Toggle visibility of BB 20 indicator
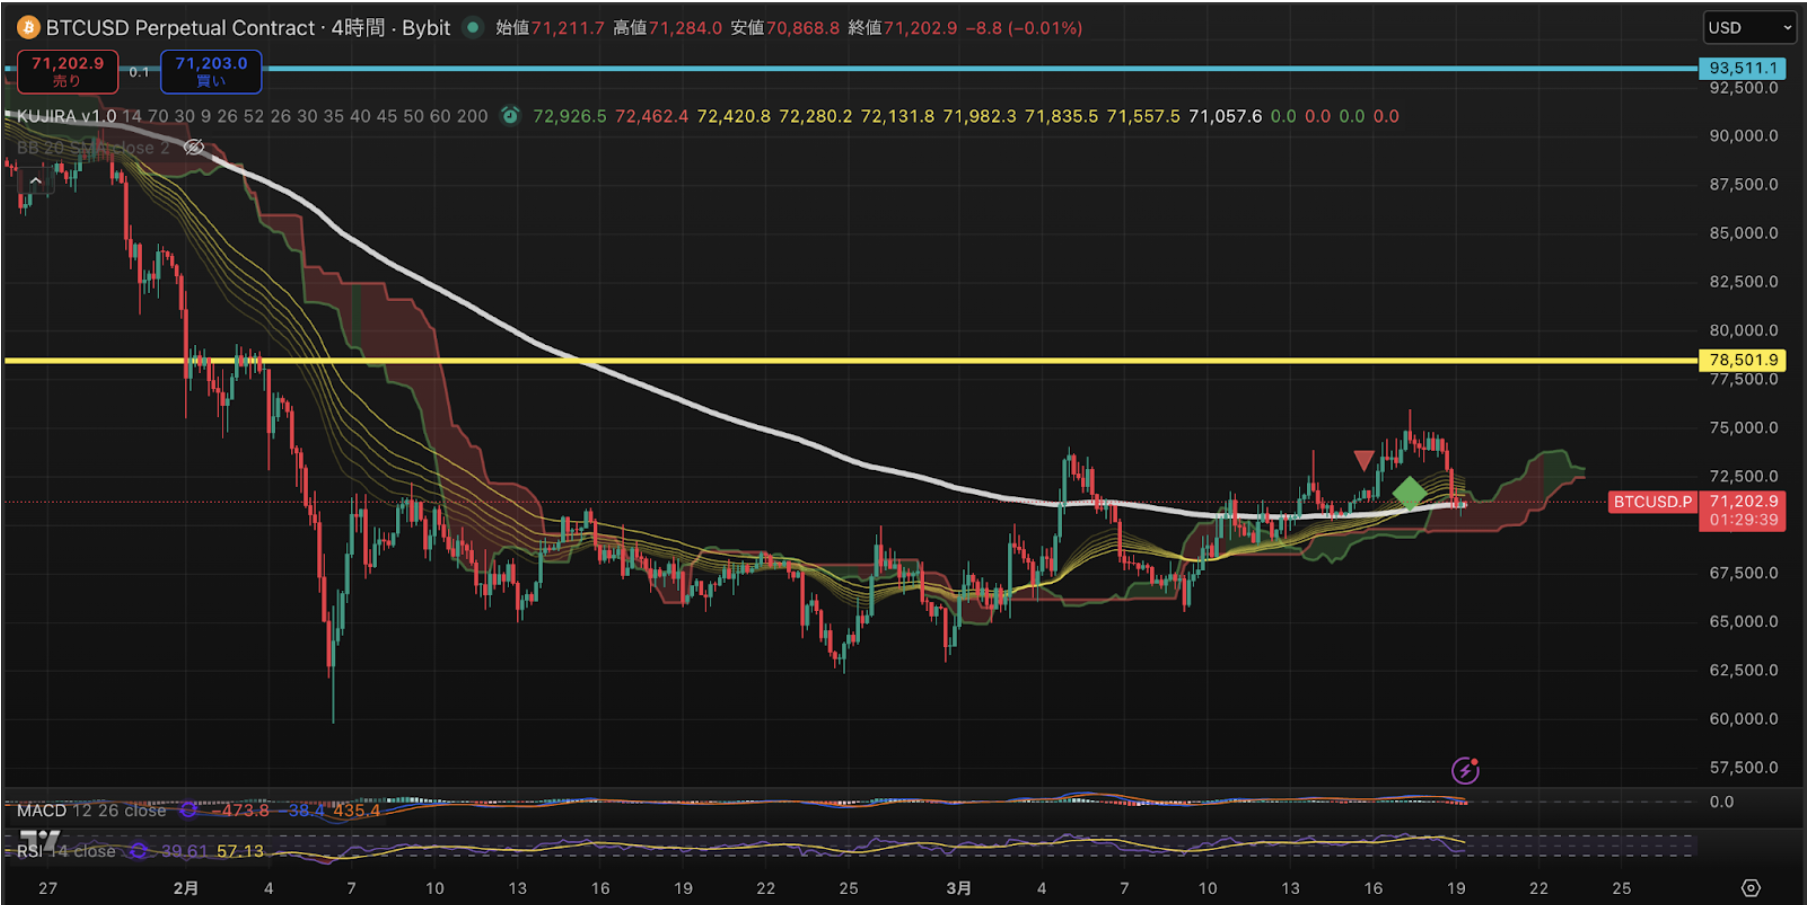The image size is (1808, 906). click(x=194, y=148)
